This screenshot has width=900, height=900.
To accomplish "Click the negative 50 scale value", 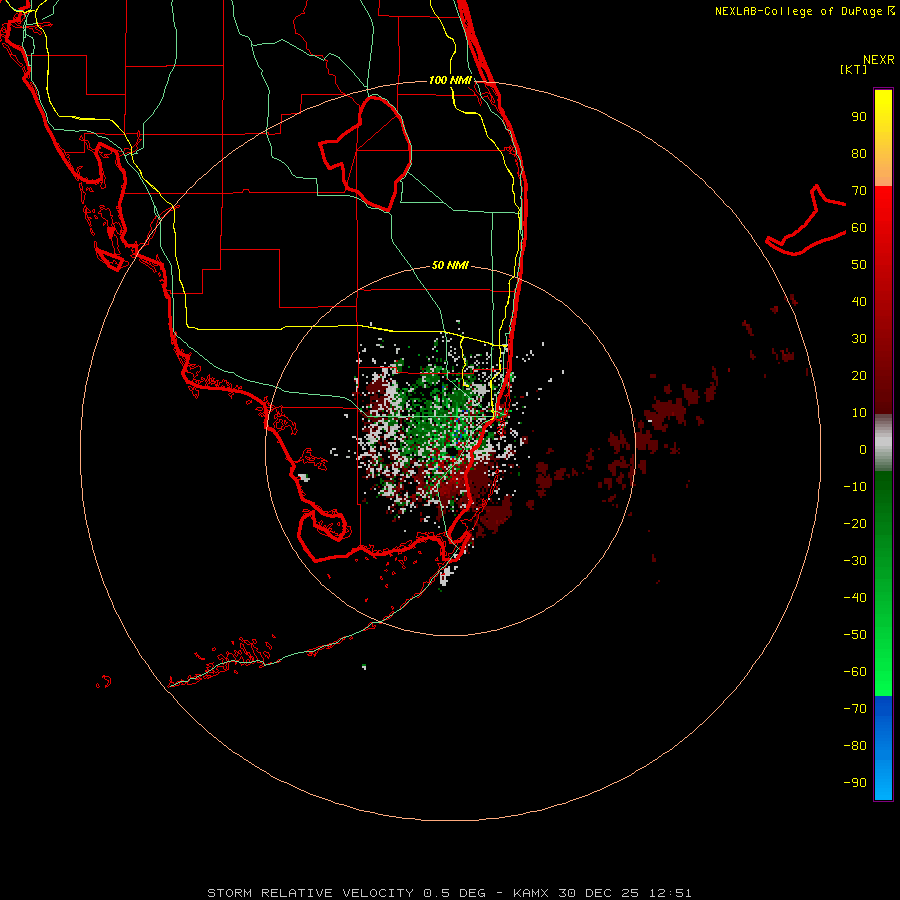I will 855,635.
